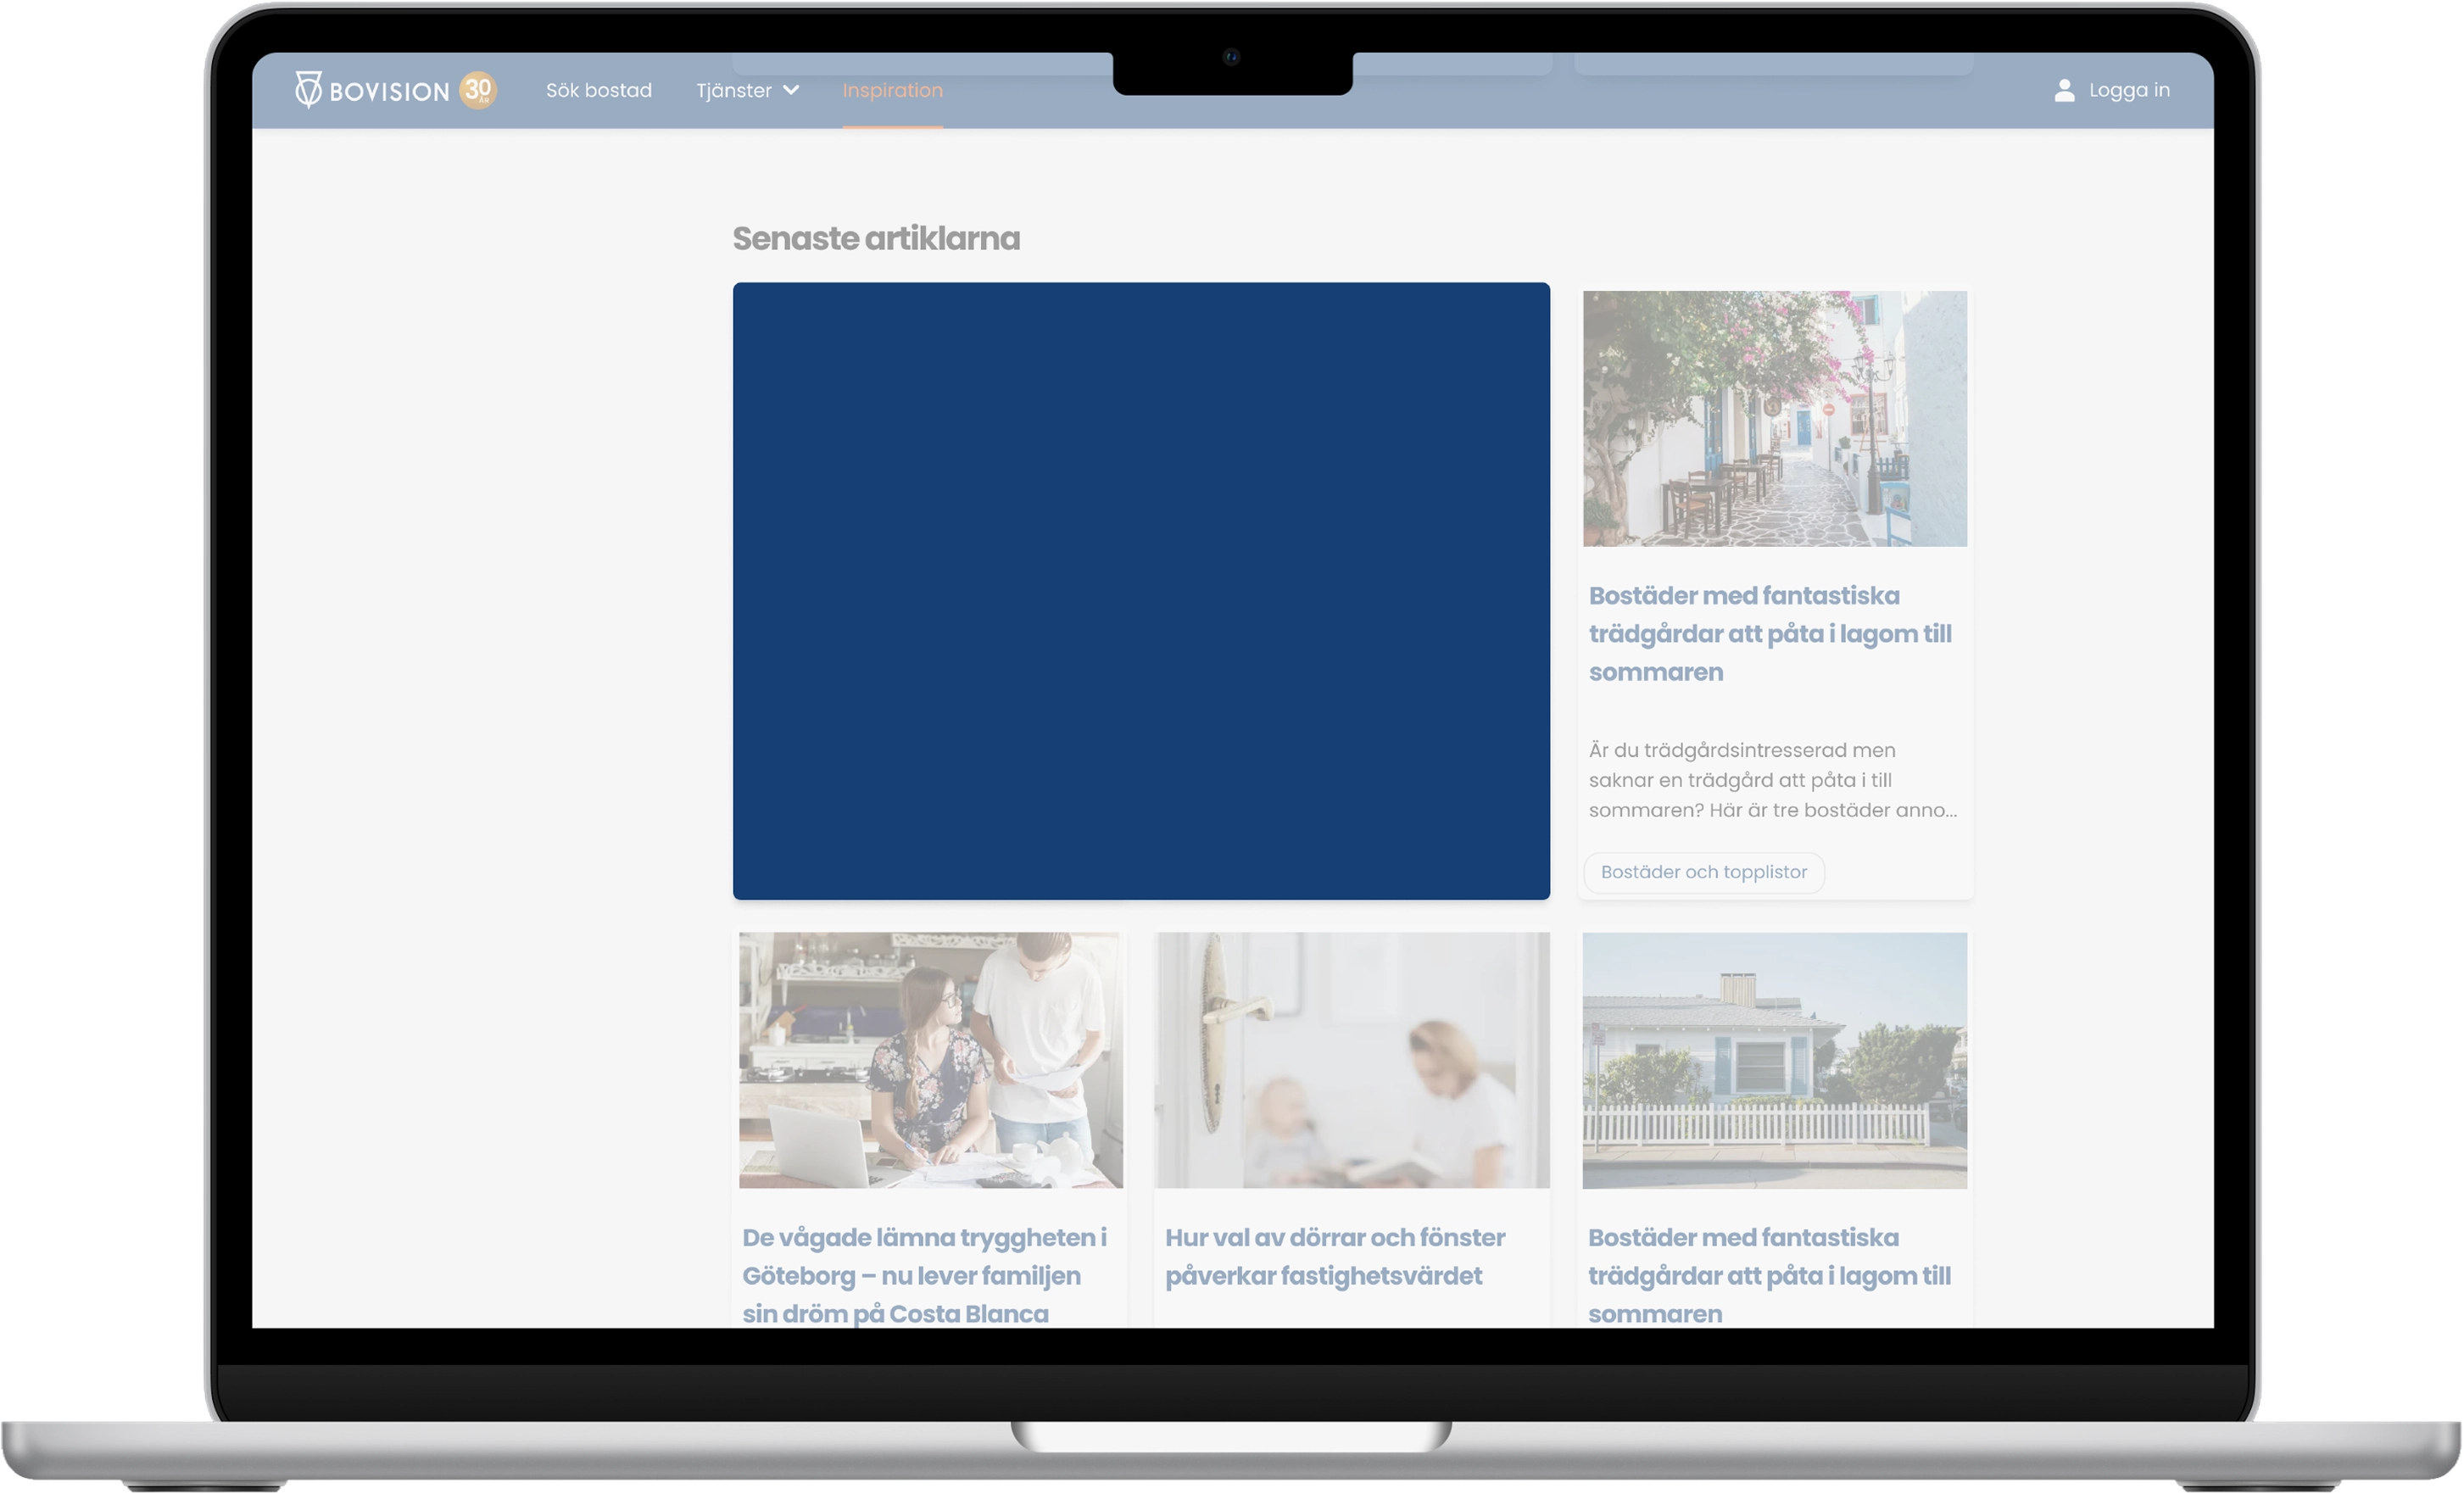Screen dimensions: 2464x1494
Task: Click the user profile icon
Action: (2064, 90)
